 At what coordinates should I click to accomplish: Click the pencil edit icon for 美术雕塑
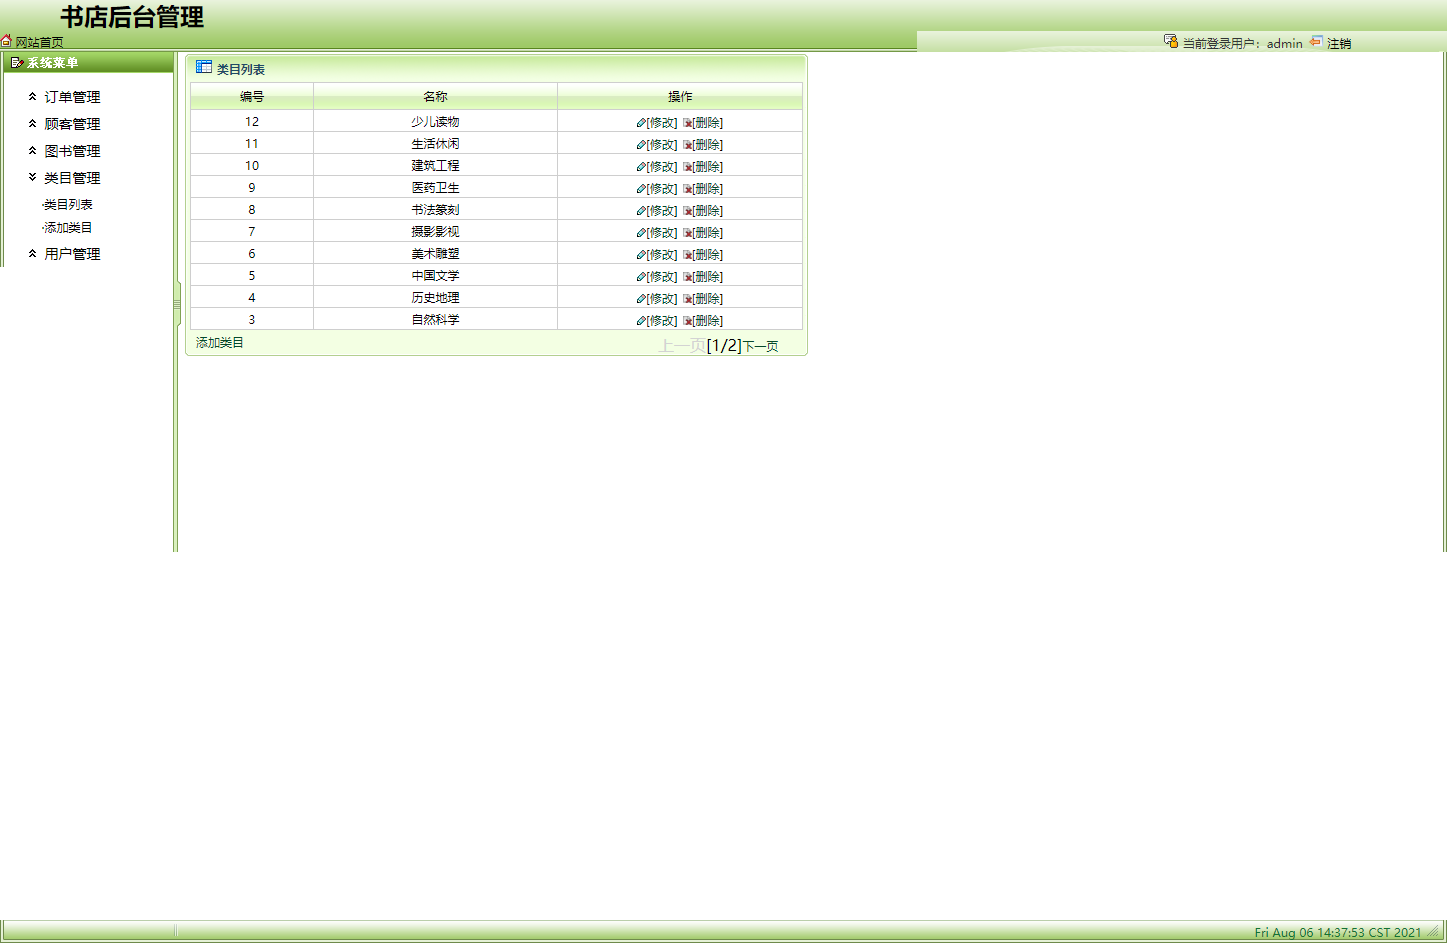(641, 255)
